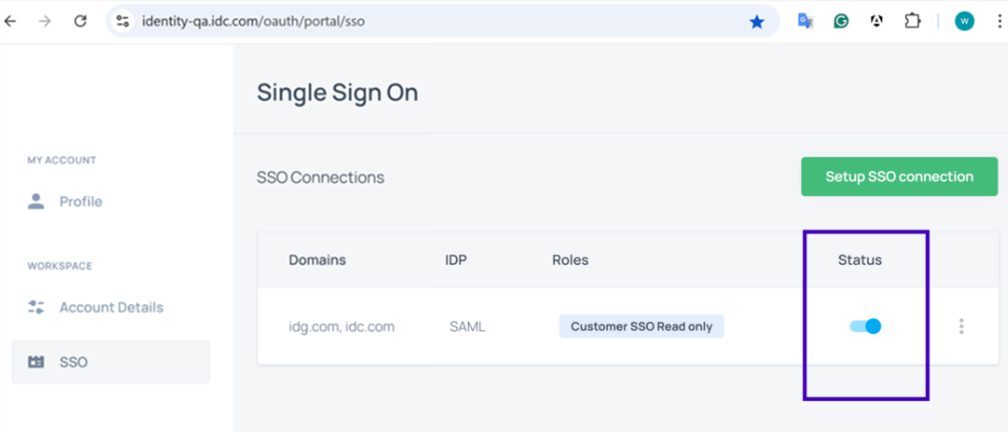Click the Domains column header
This screenshot has height=432, width=1008.
tap(317, 260)
